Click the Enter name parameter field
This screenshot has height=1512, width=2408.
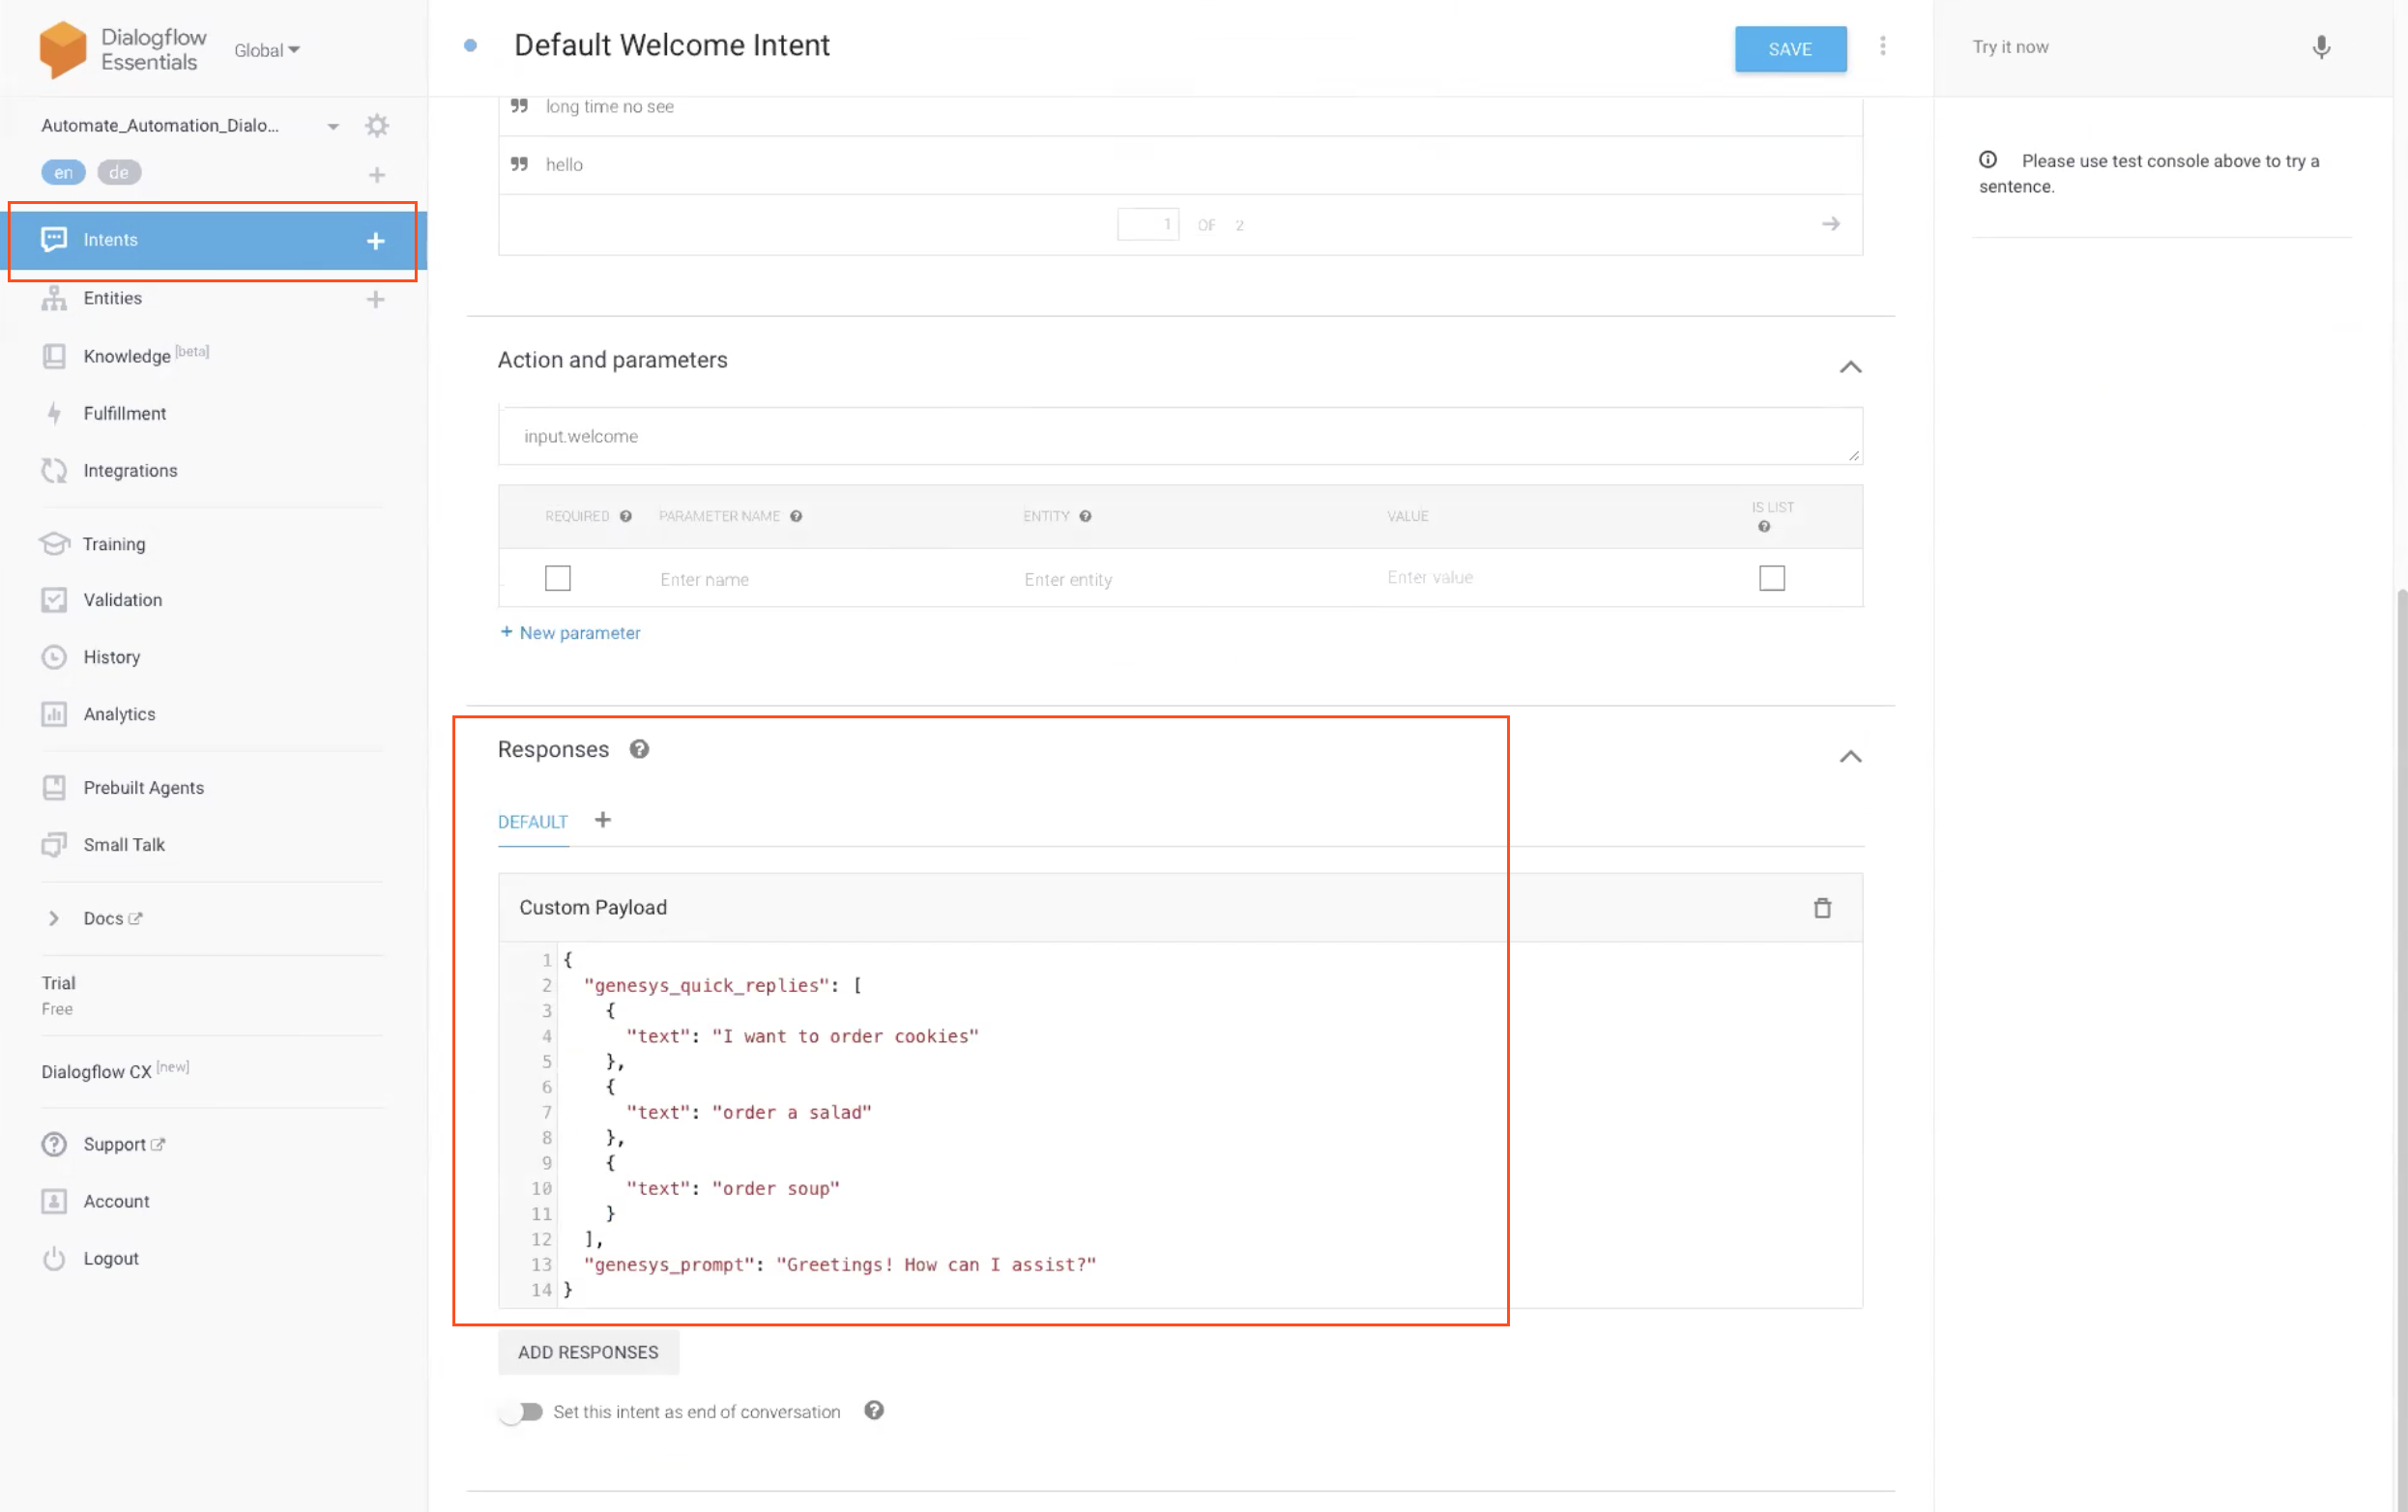704,580
